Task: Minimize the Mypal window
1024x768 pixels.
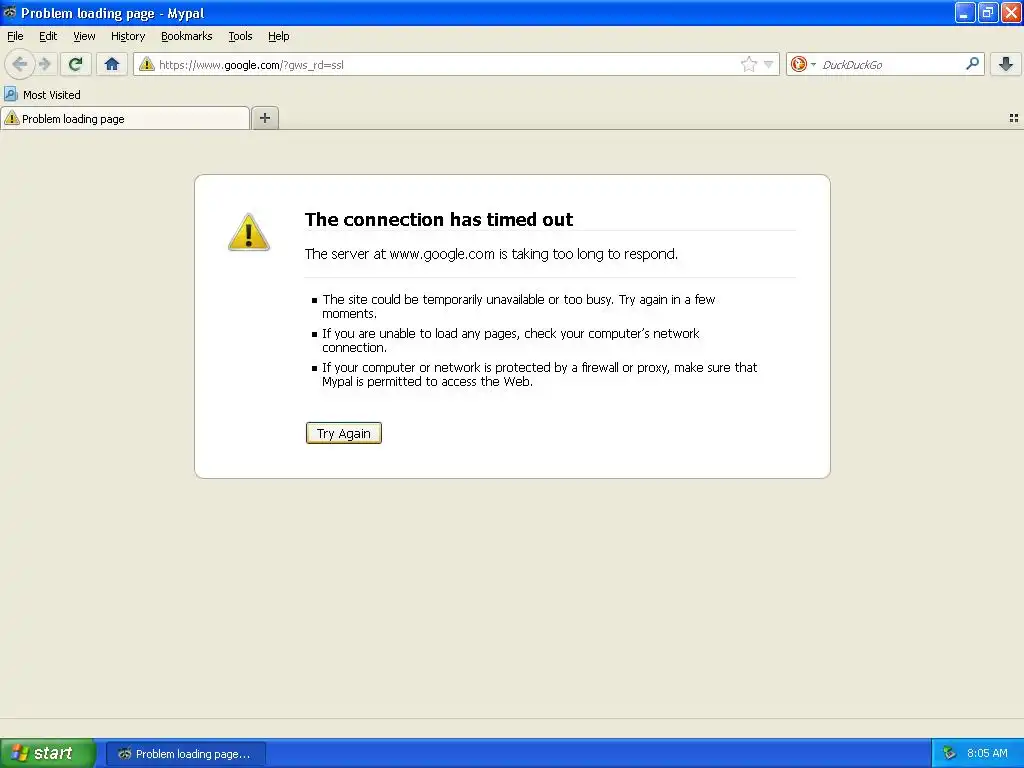Action: pyautogui.click(x=965, y=12)
